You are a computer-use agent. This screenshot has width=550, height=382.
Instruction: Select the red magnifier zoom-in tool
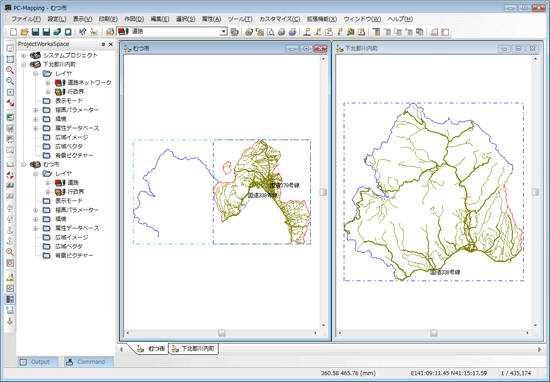10,70
